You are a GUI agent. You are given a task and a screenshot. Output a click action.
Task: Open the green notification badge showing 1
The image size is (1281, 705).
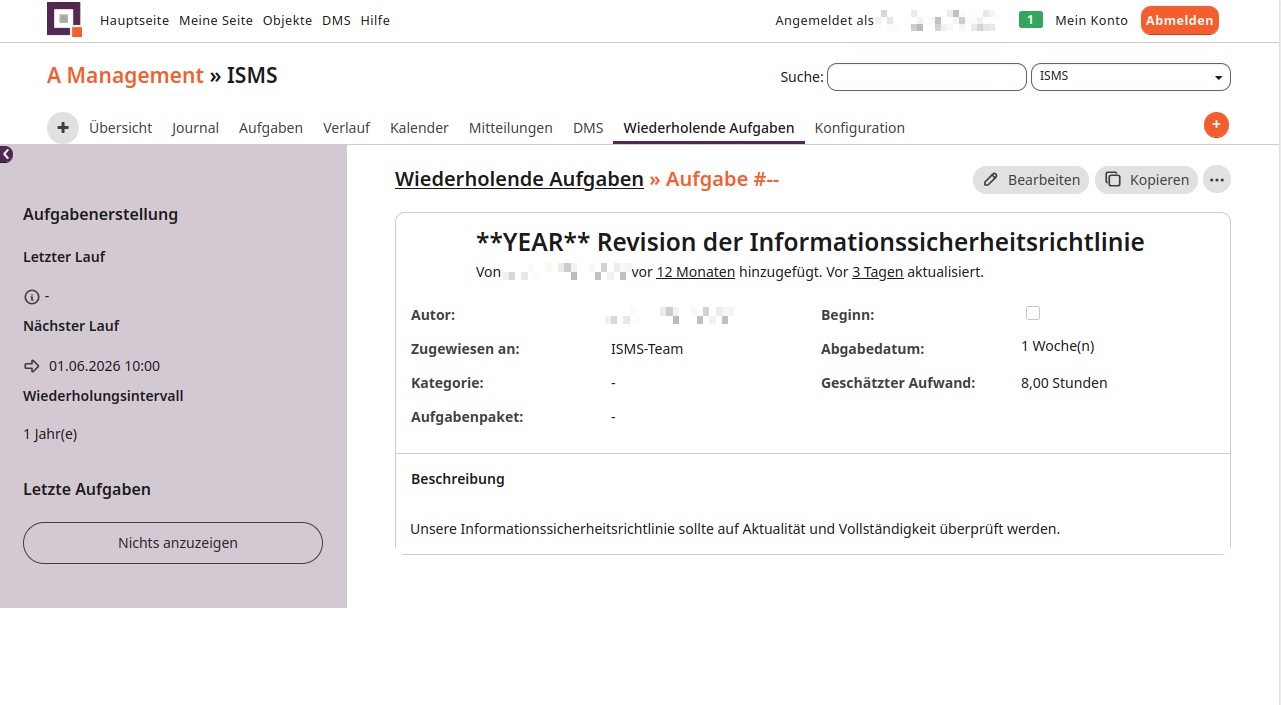[1031, 20]
